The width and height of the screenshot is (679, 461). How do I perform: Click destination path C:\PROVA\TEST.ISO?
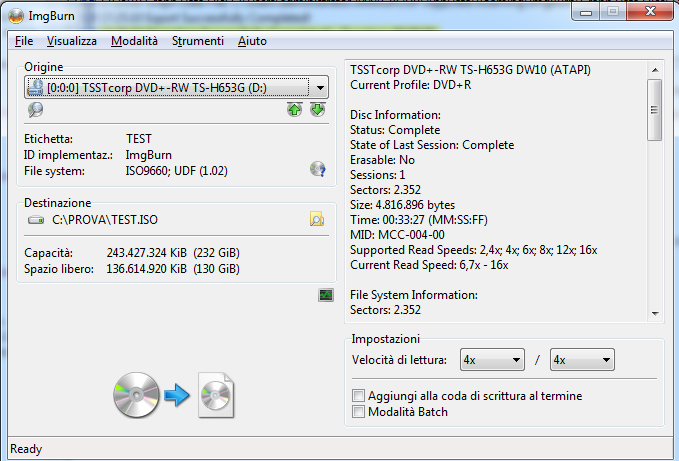tap(105, 220)
